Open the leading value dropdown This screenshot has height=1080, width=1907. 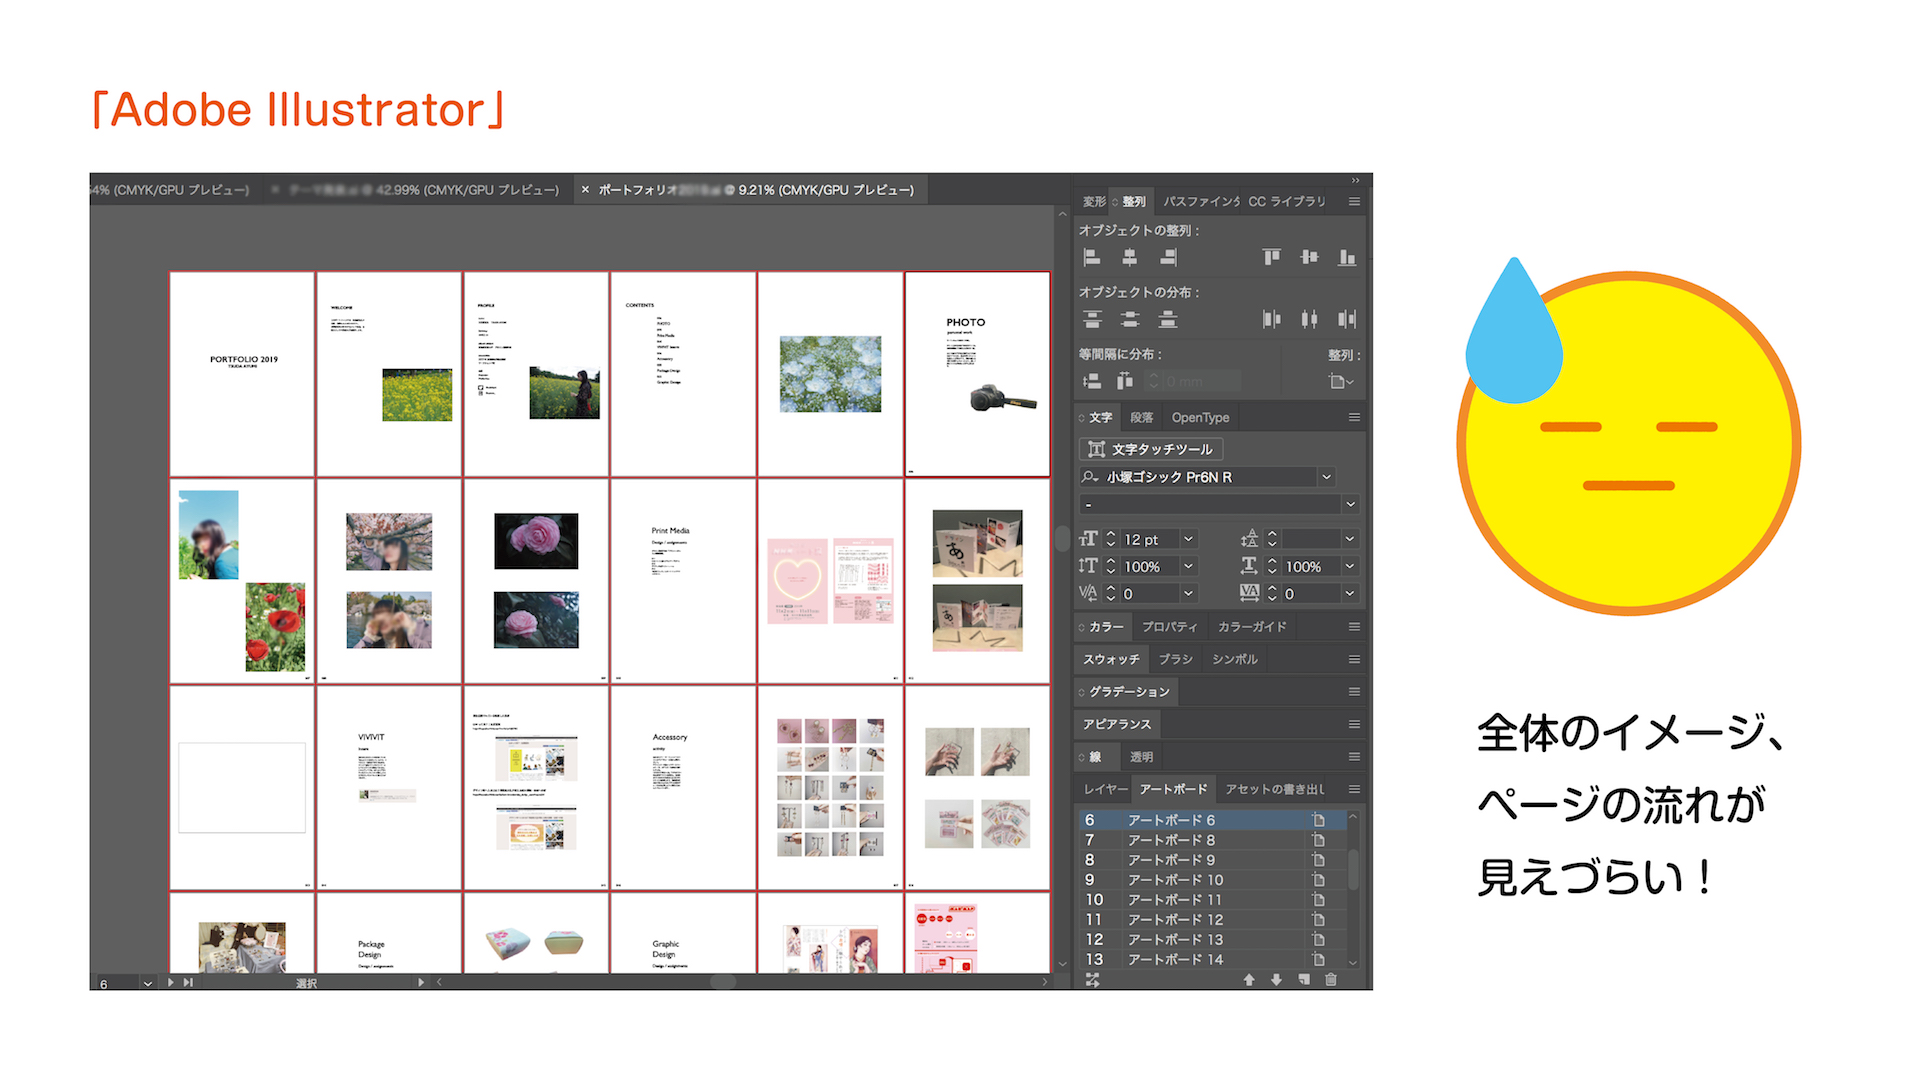click(1349, 539)
